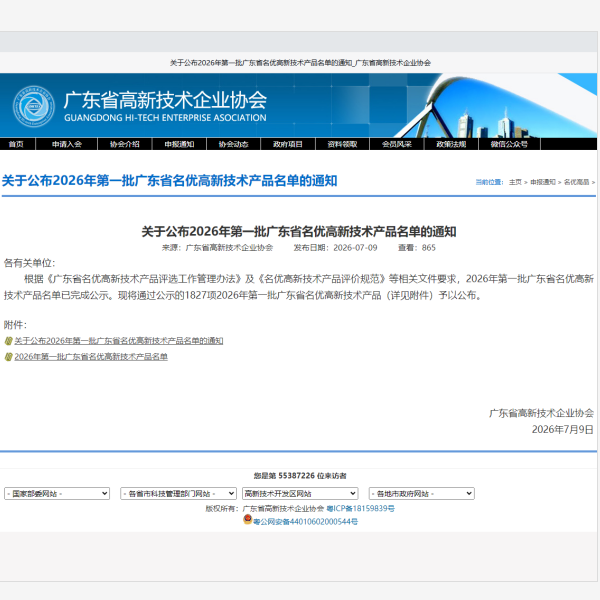Open the 首页 navigation item

click(16, 144)
